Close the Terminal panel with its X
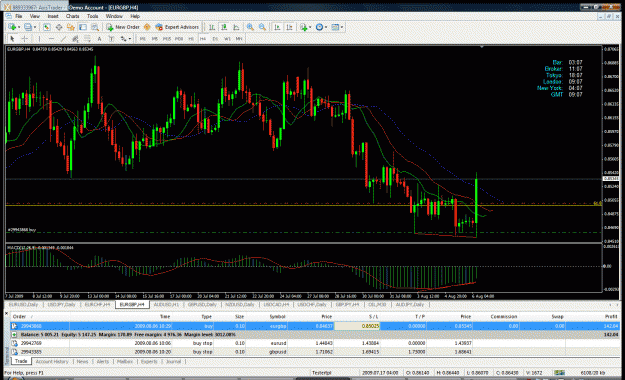The height and width of the screenshot is (380, 625). point(6,314)
